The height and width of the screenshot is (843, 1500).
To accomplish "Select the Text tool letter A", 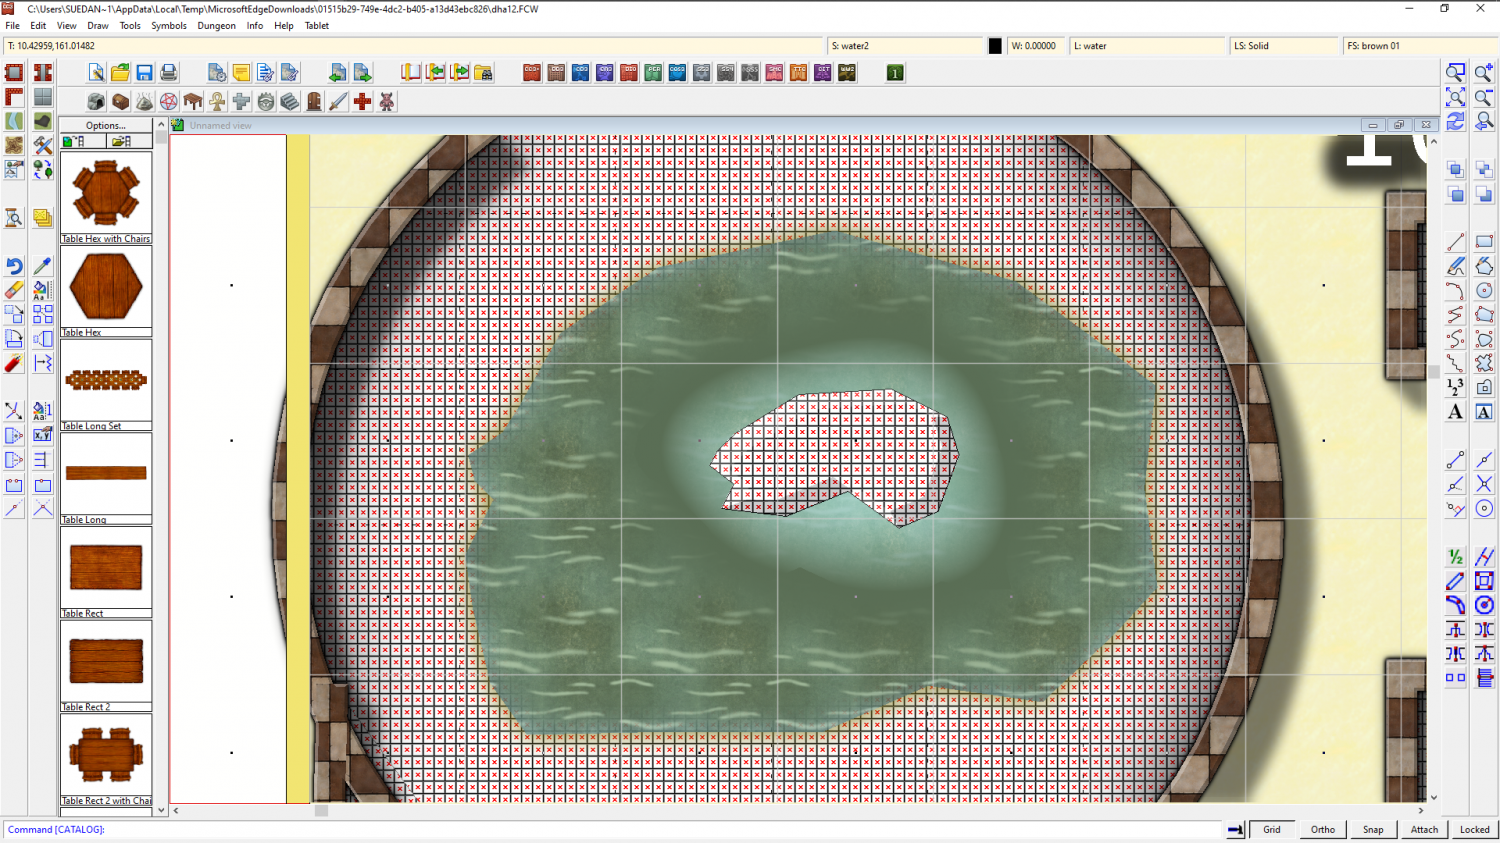I will [x=1455, y=412].
